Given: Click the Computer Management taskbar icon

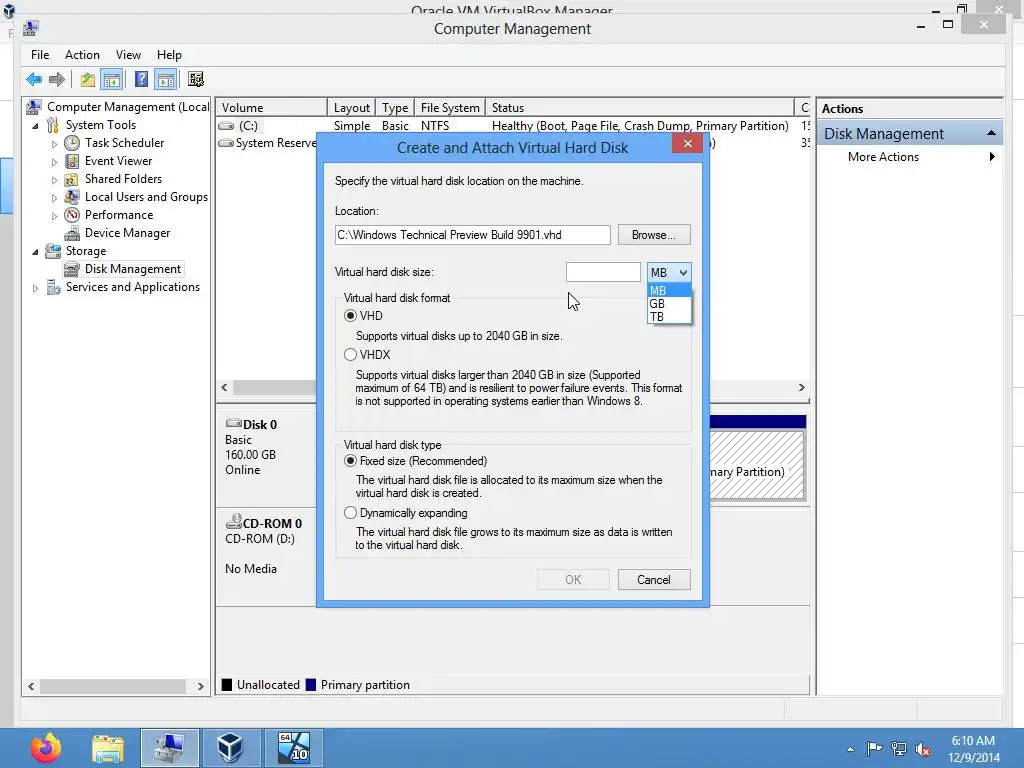Looking at the screenshot, I should (170, 748).
